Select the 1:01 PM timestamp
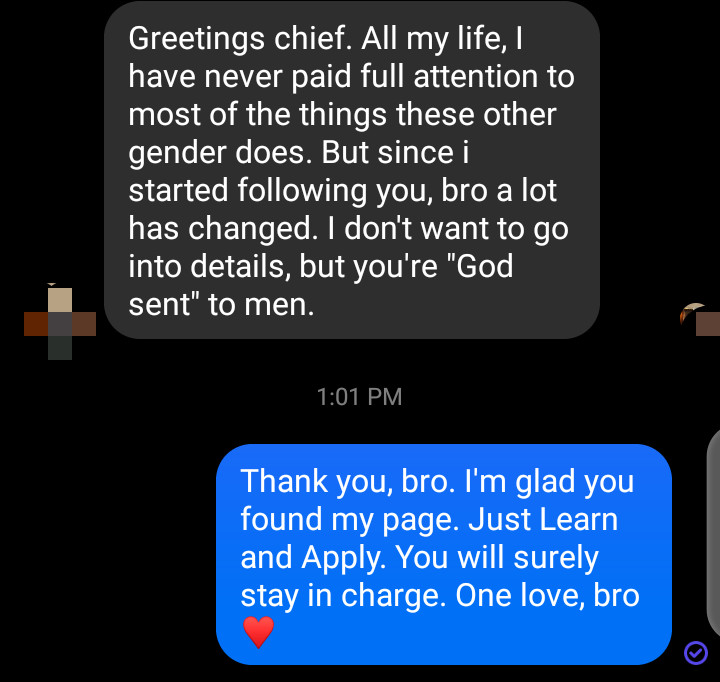Viewport: 720px width, 682px height. point(360,397)
